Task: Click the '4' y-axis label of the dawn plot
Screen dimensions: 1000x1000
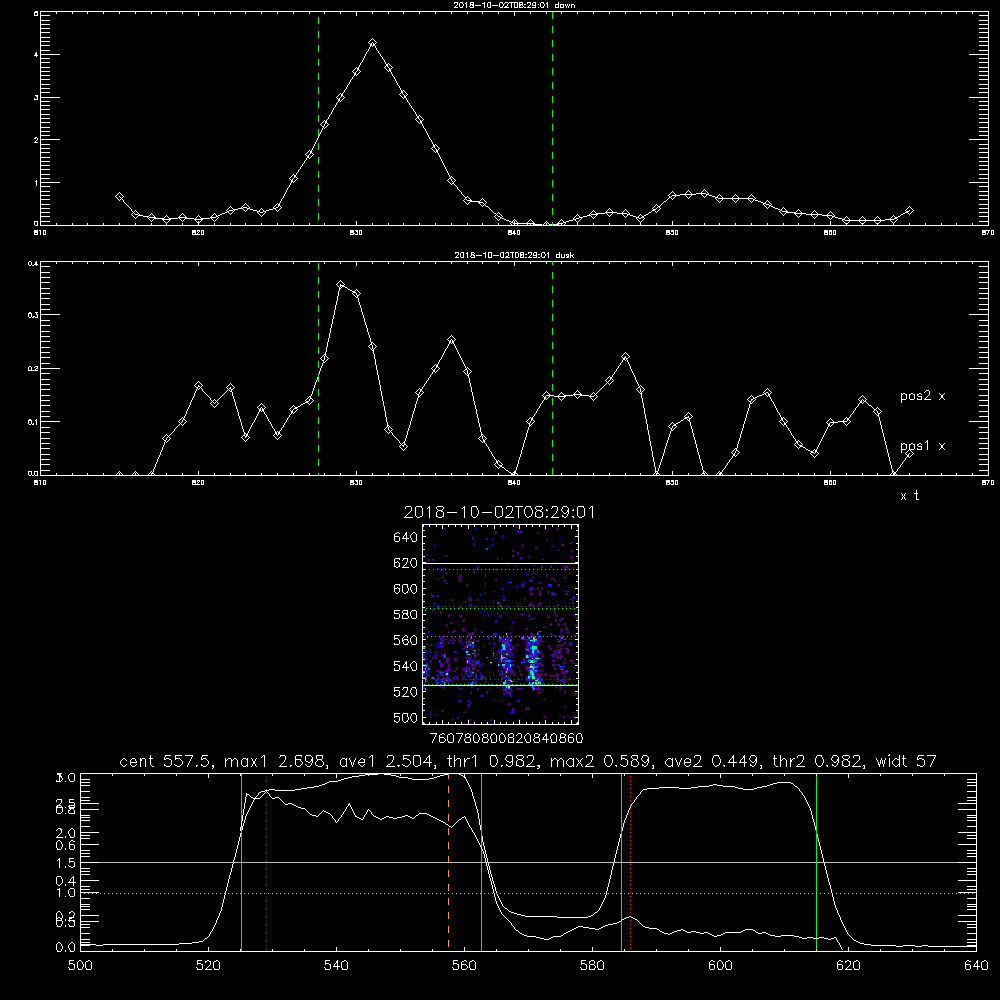Action: click(x=36, y=55)
